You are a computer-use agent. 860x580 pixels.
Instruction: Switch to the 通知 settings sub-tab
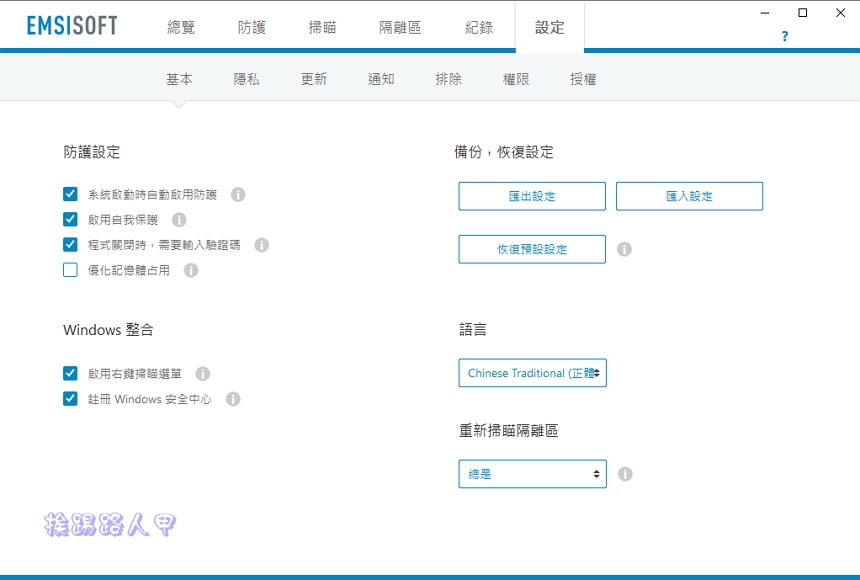click(381, 79)
